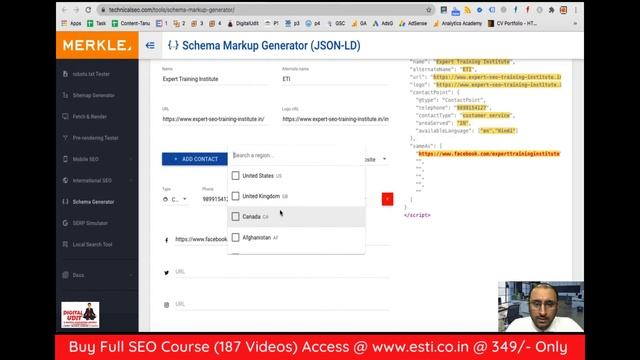Edit the organization URL field
640x360 pixels.
[x=216, y=119]
